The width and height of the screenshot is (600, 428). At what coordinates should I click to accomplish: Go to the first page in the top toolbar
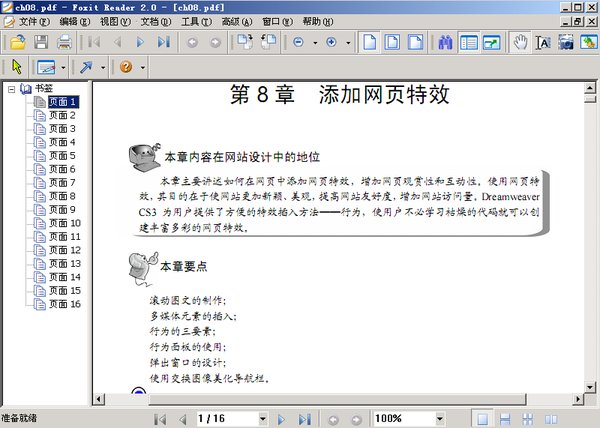94,42
